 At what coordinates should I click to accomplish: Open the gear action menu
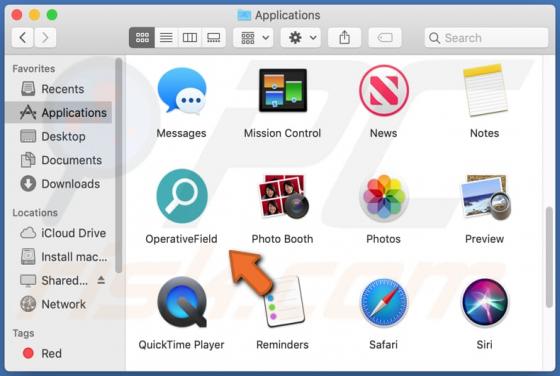pyautogui.click(x=301, y=37)
